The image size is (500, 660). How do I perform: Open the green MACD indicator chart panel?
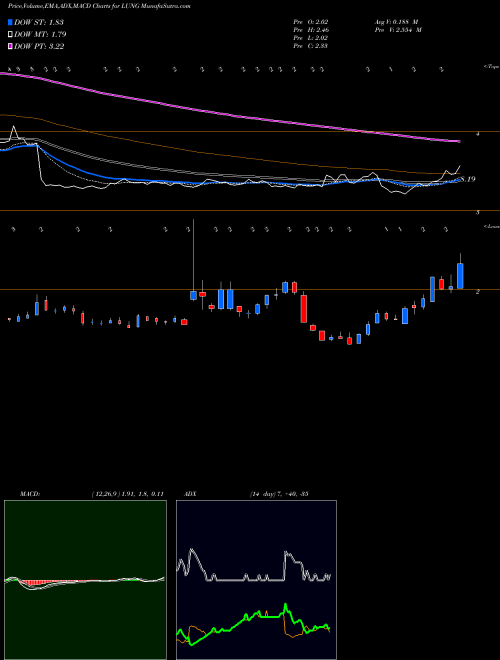tap(85, 580)
